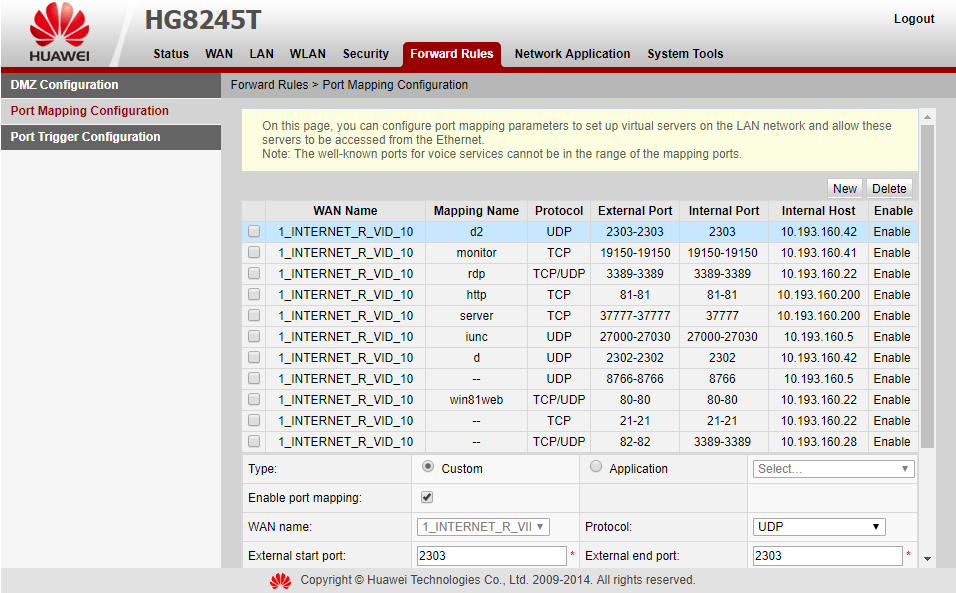Select the Application type radio button
Viewport: 956px width, 593px height.
(x=596, y=466)
